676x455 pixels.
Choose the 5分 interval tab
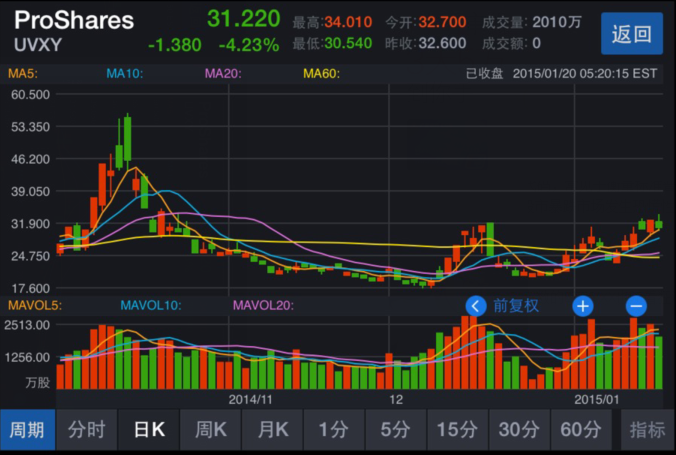pyautogui.click(x=396, y=430)
